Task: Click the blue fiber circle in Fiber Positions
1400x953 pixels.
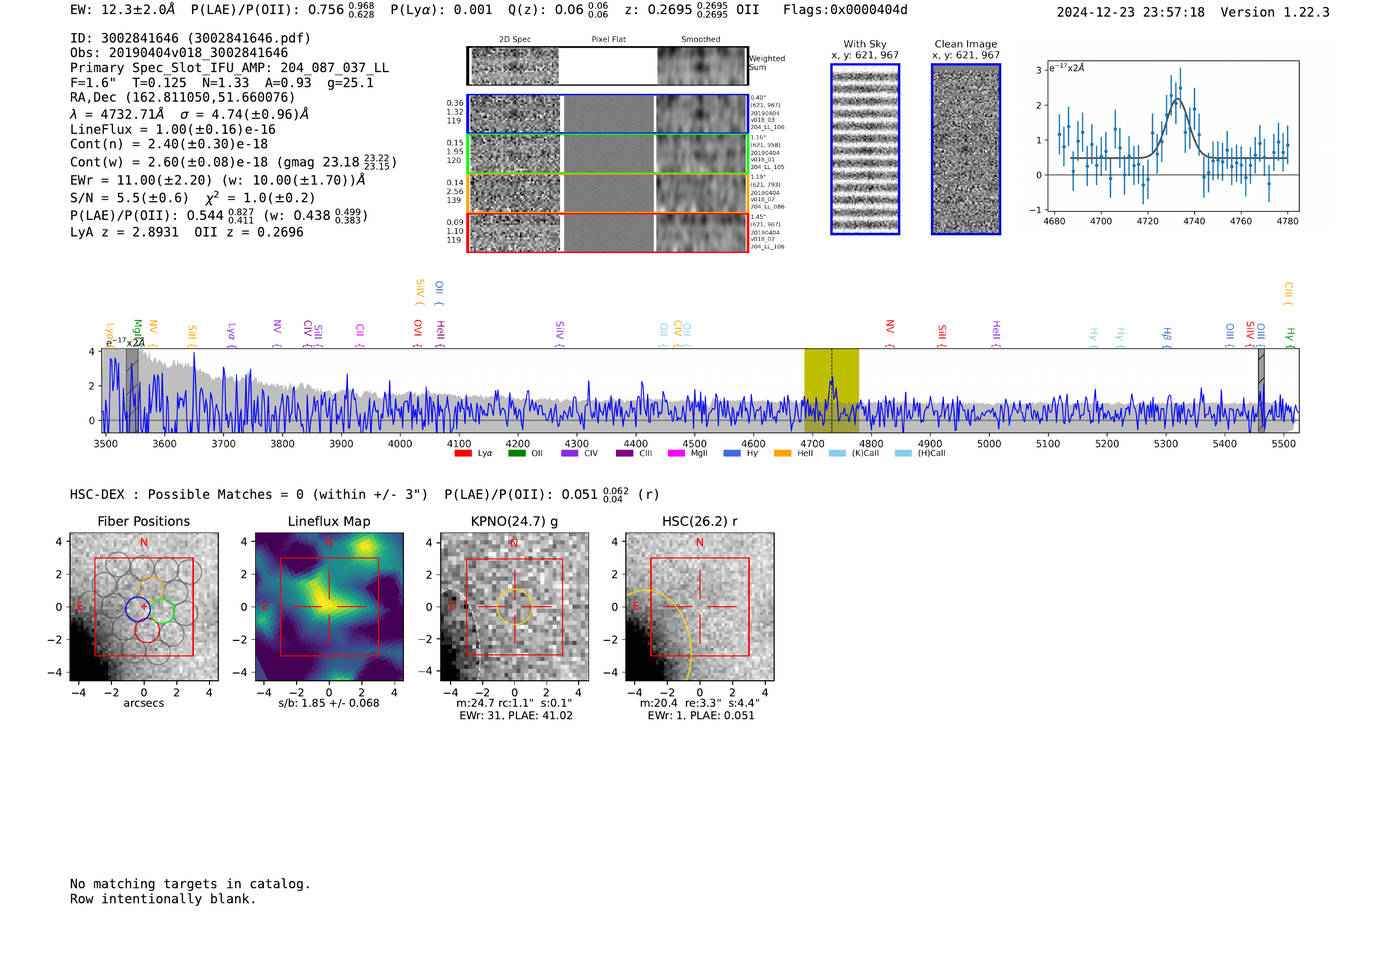Action: pos(138,607)
